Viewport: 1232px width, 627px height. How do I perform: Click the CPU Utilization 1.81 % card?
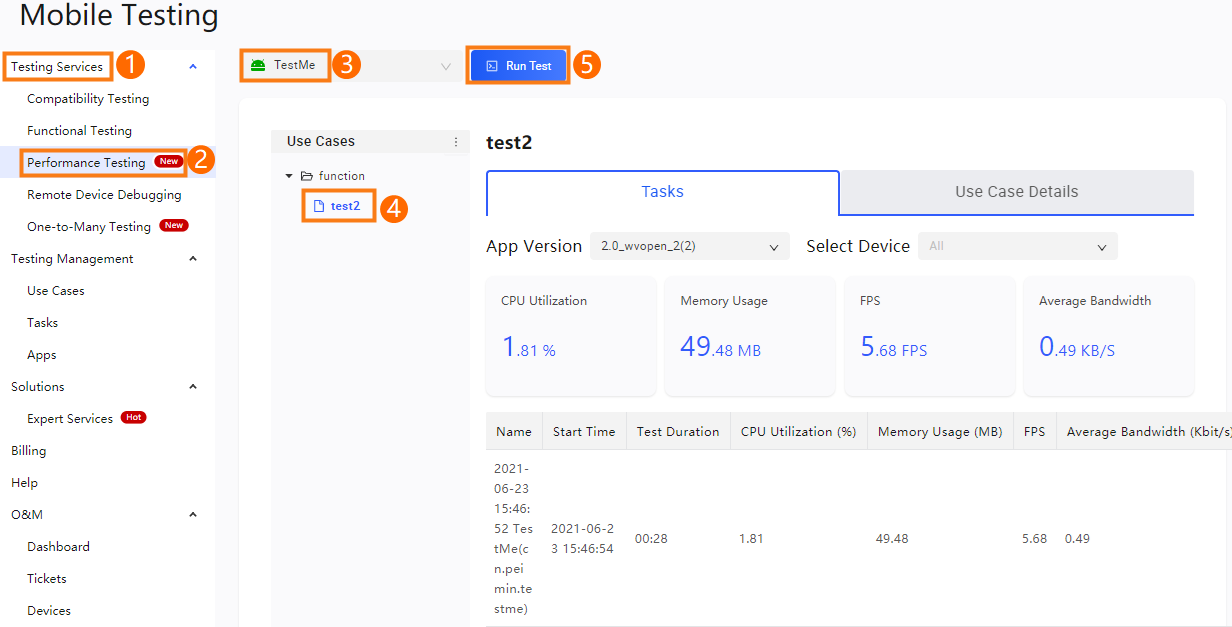(571, 337)
